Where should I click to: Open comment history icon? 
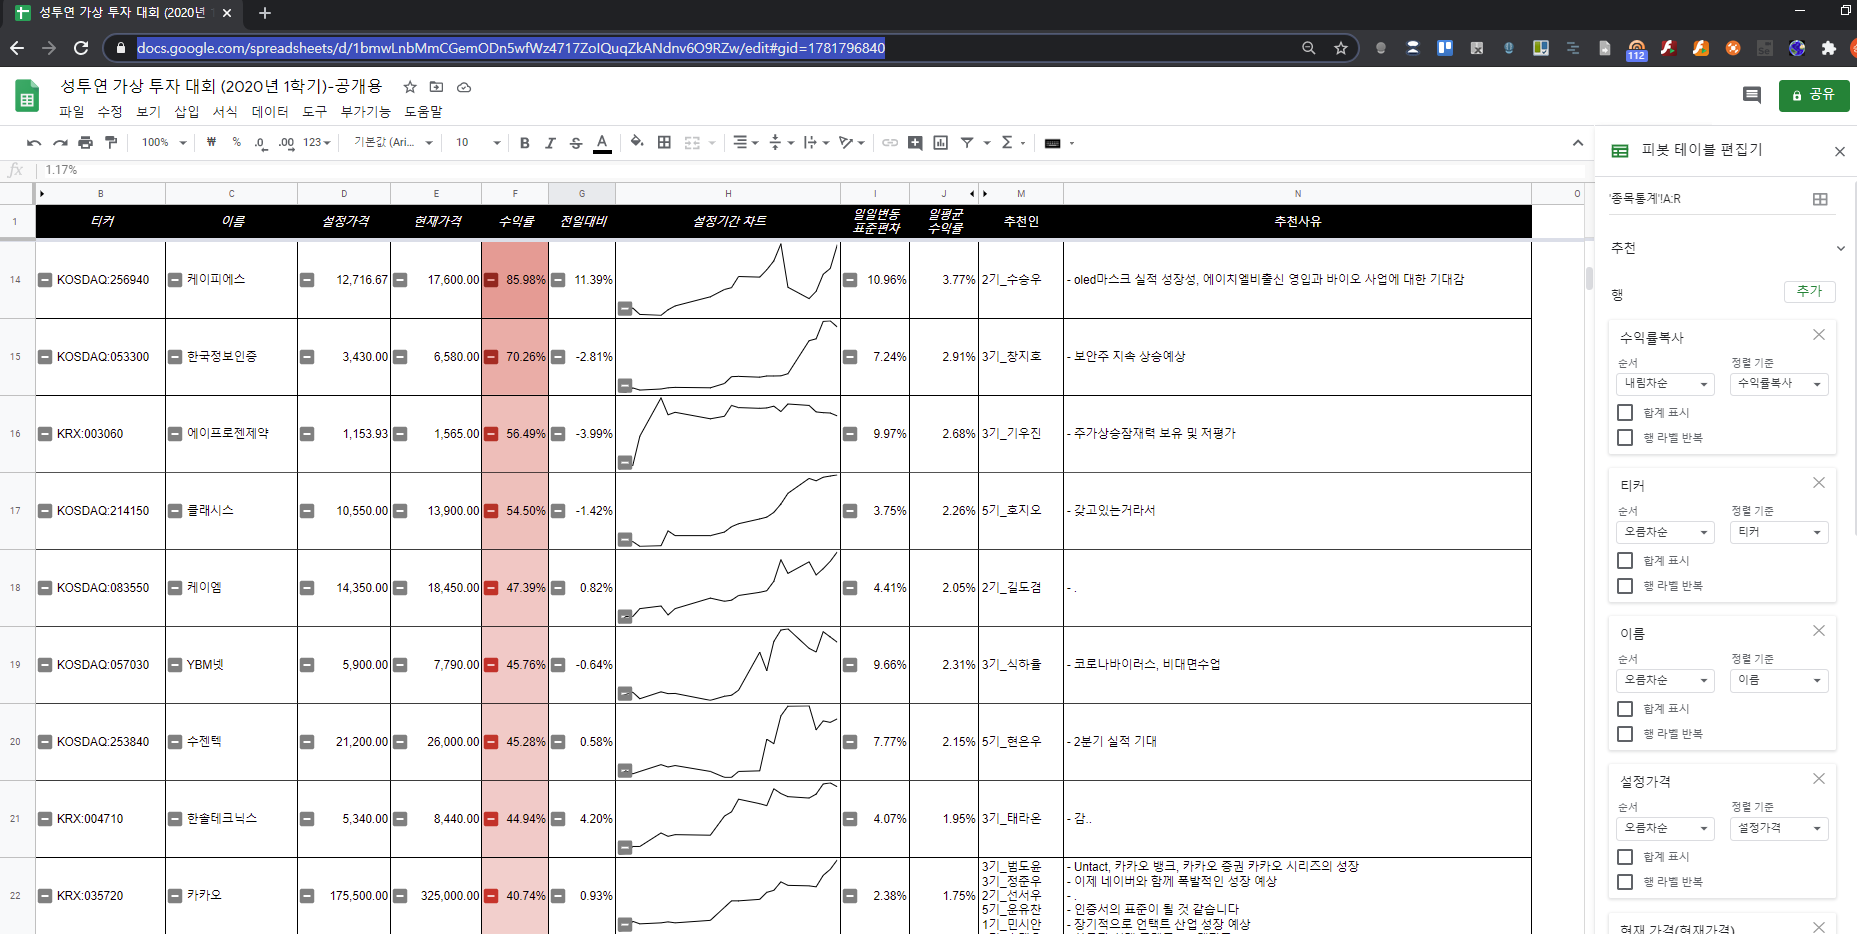click(x=1752, y=95)
